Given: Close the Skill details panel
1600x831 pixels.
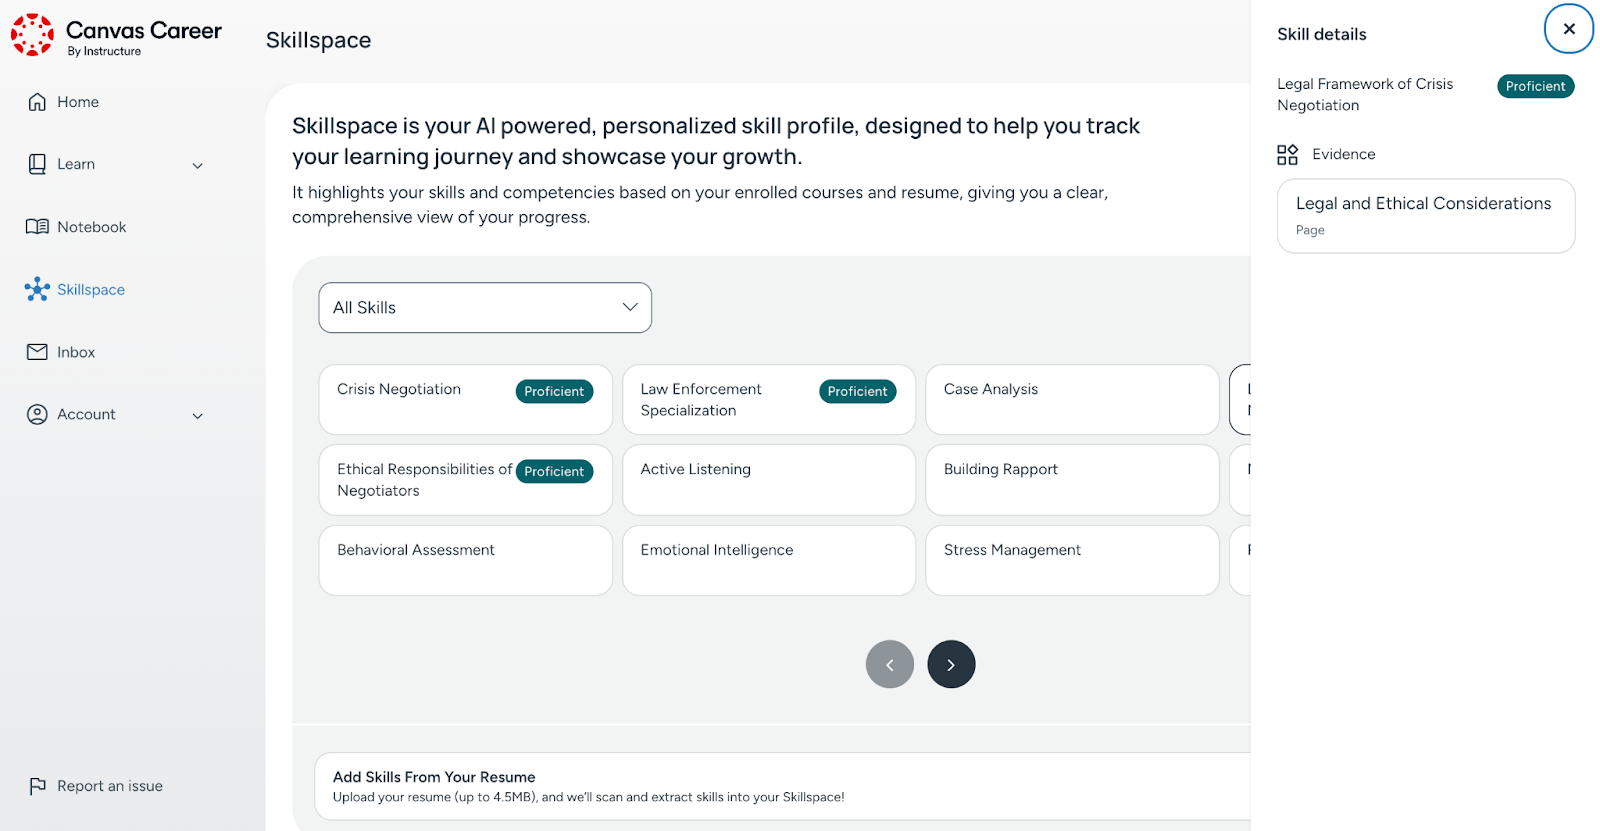Looking at the screenshot, I should tap(1568, 29).
